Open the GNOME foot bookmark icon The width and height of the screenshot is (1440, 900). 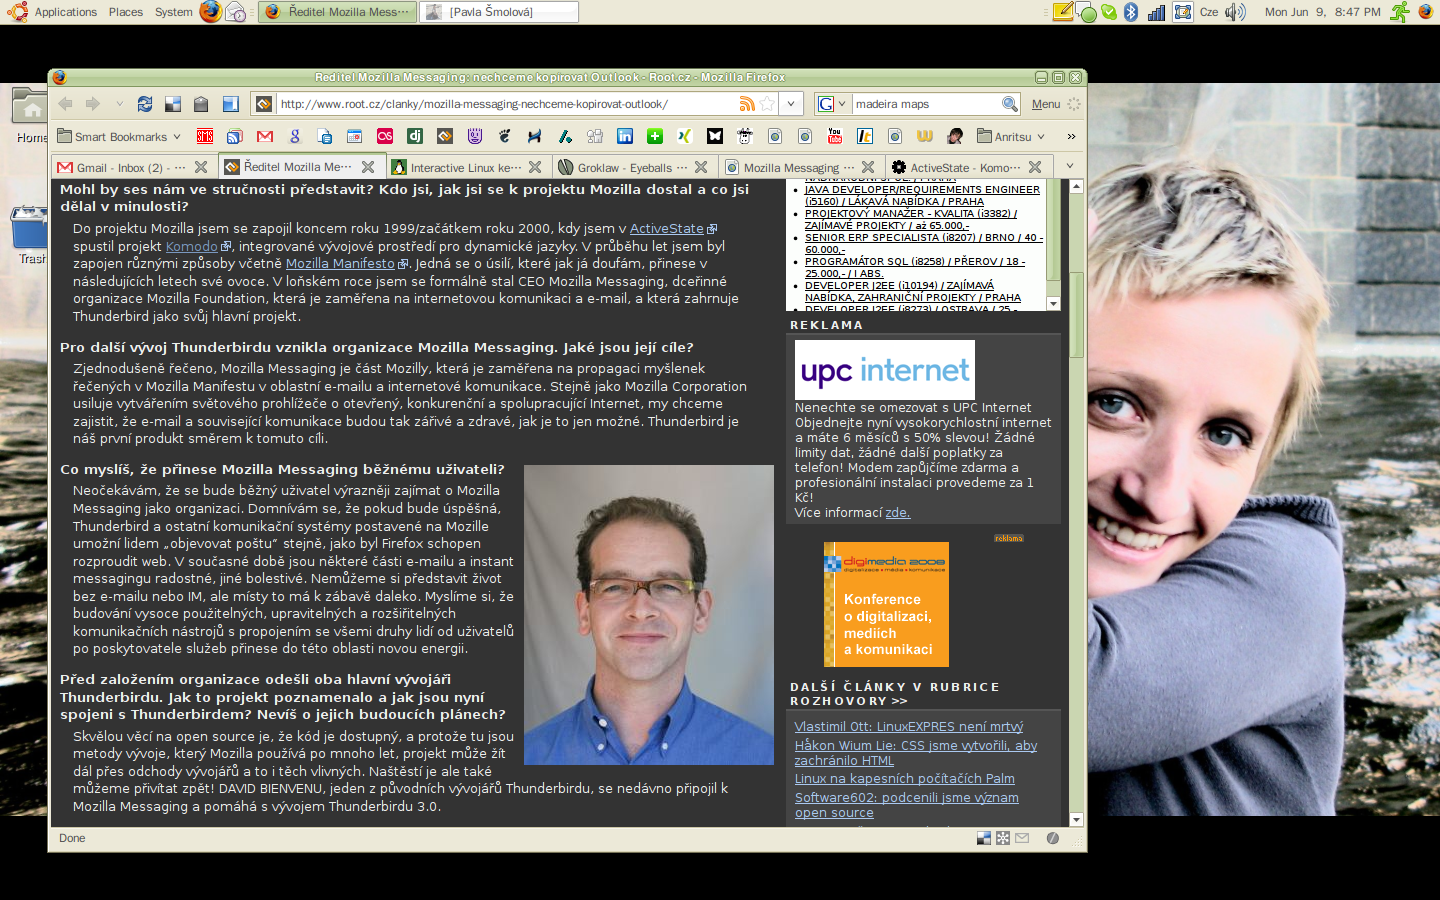(x=505, y=136)
